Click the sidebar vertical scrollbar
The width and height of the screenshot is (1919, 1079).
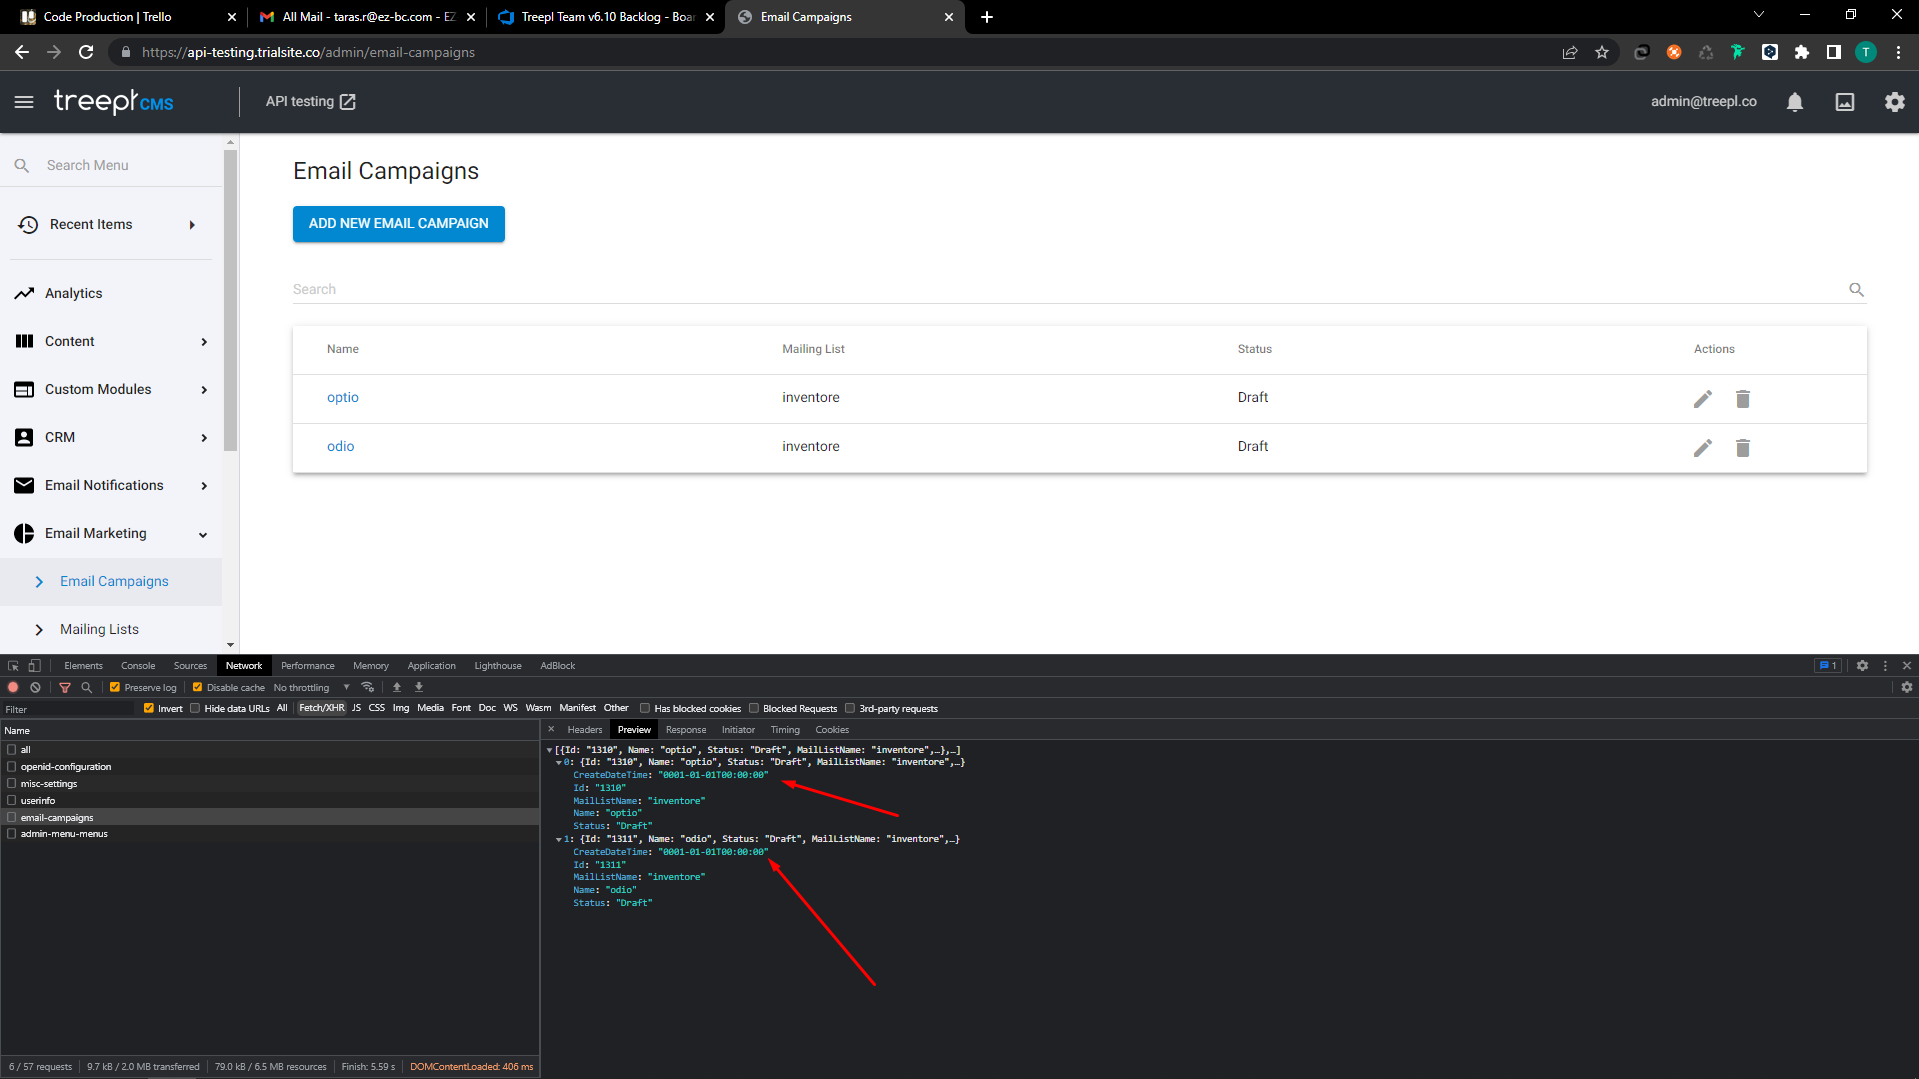point(231,300)
